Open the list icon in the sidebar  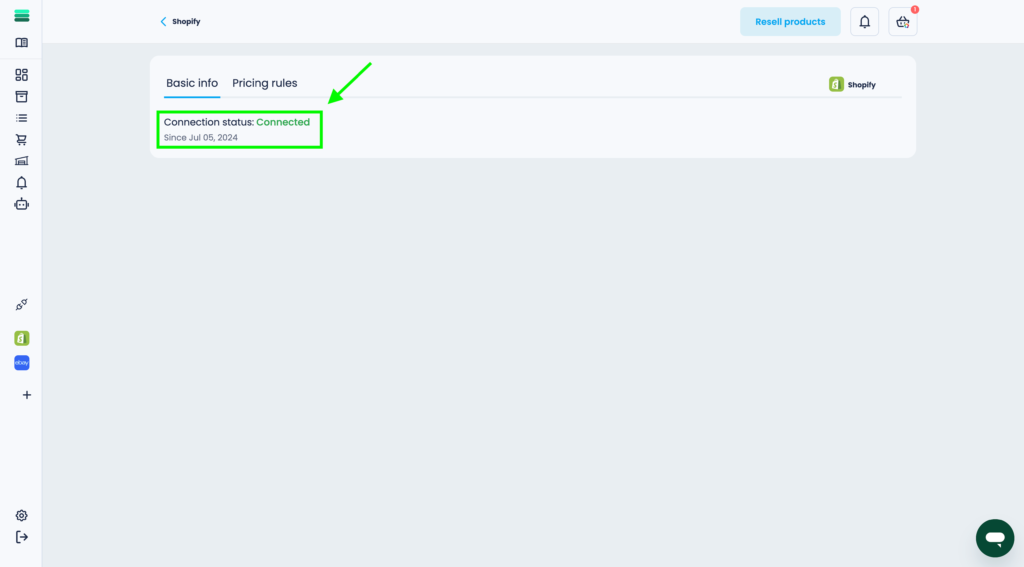click(x=21, y=118)
